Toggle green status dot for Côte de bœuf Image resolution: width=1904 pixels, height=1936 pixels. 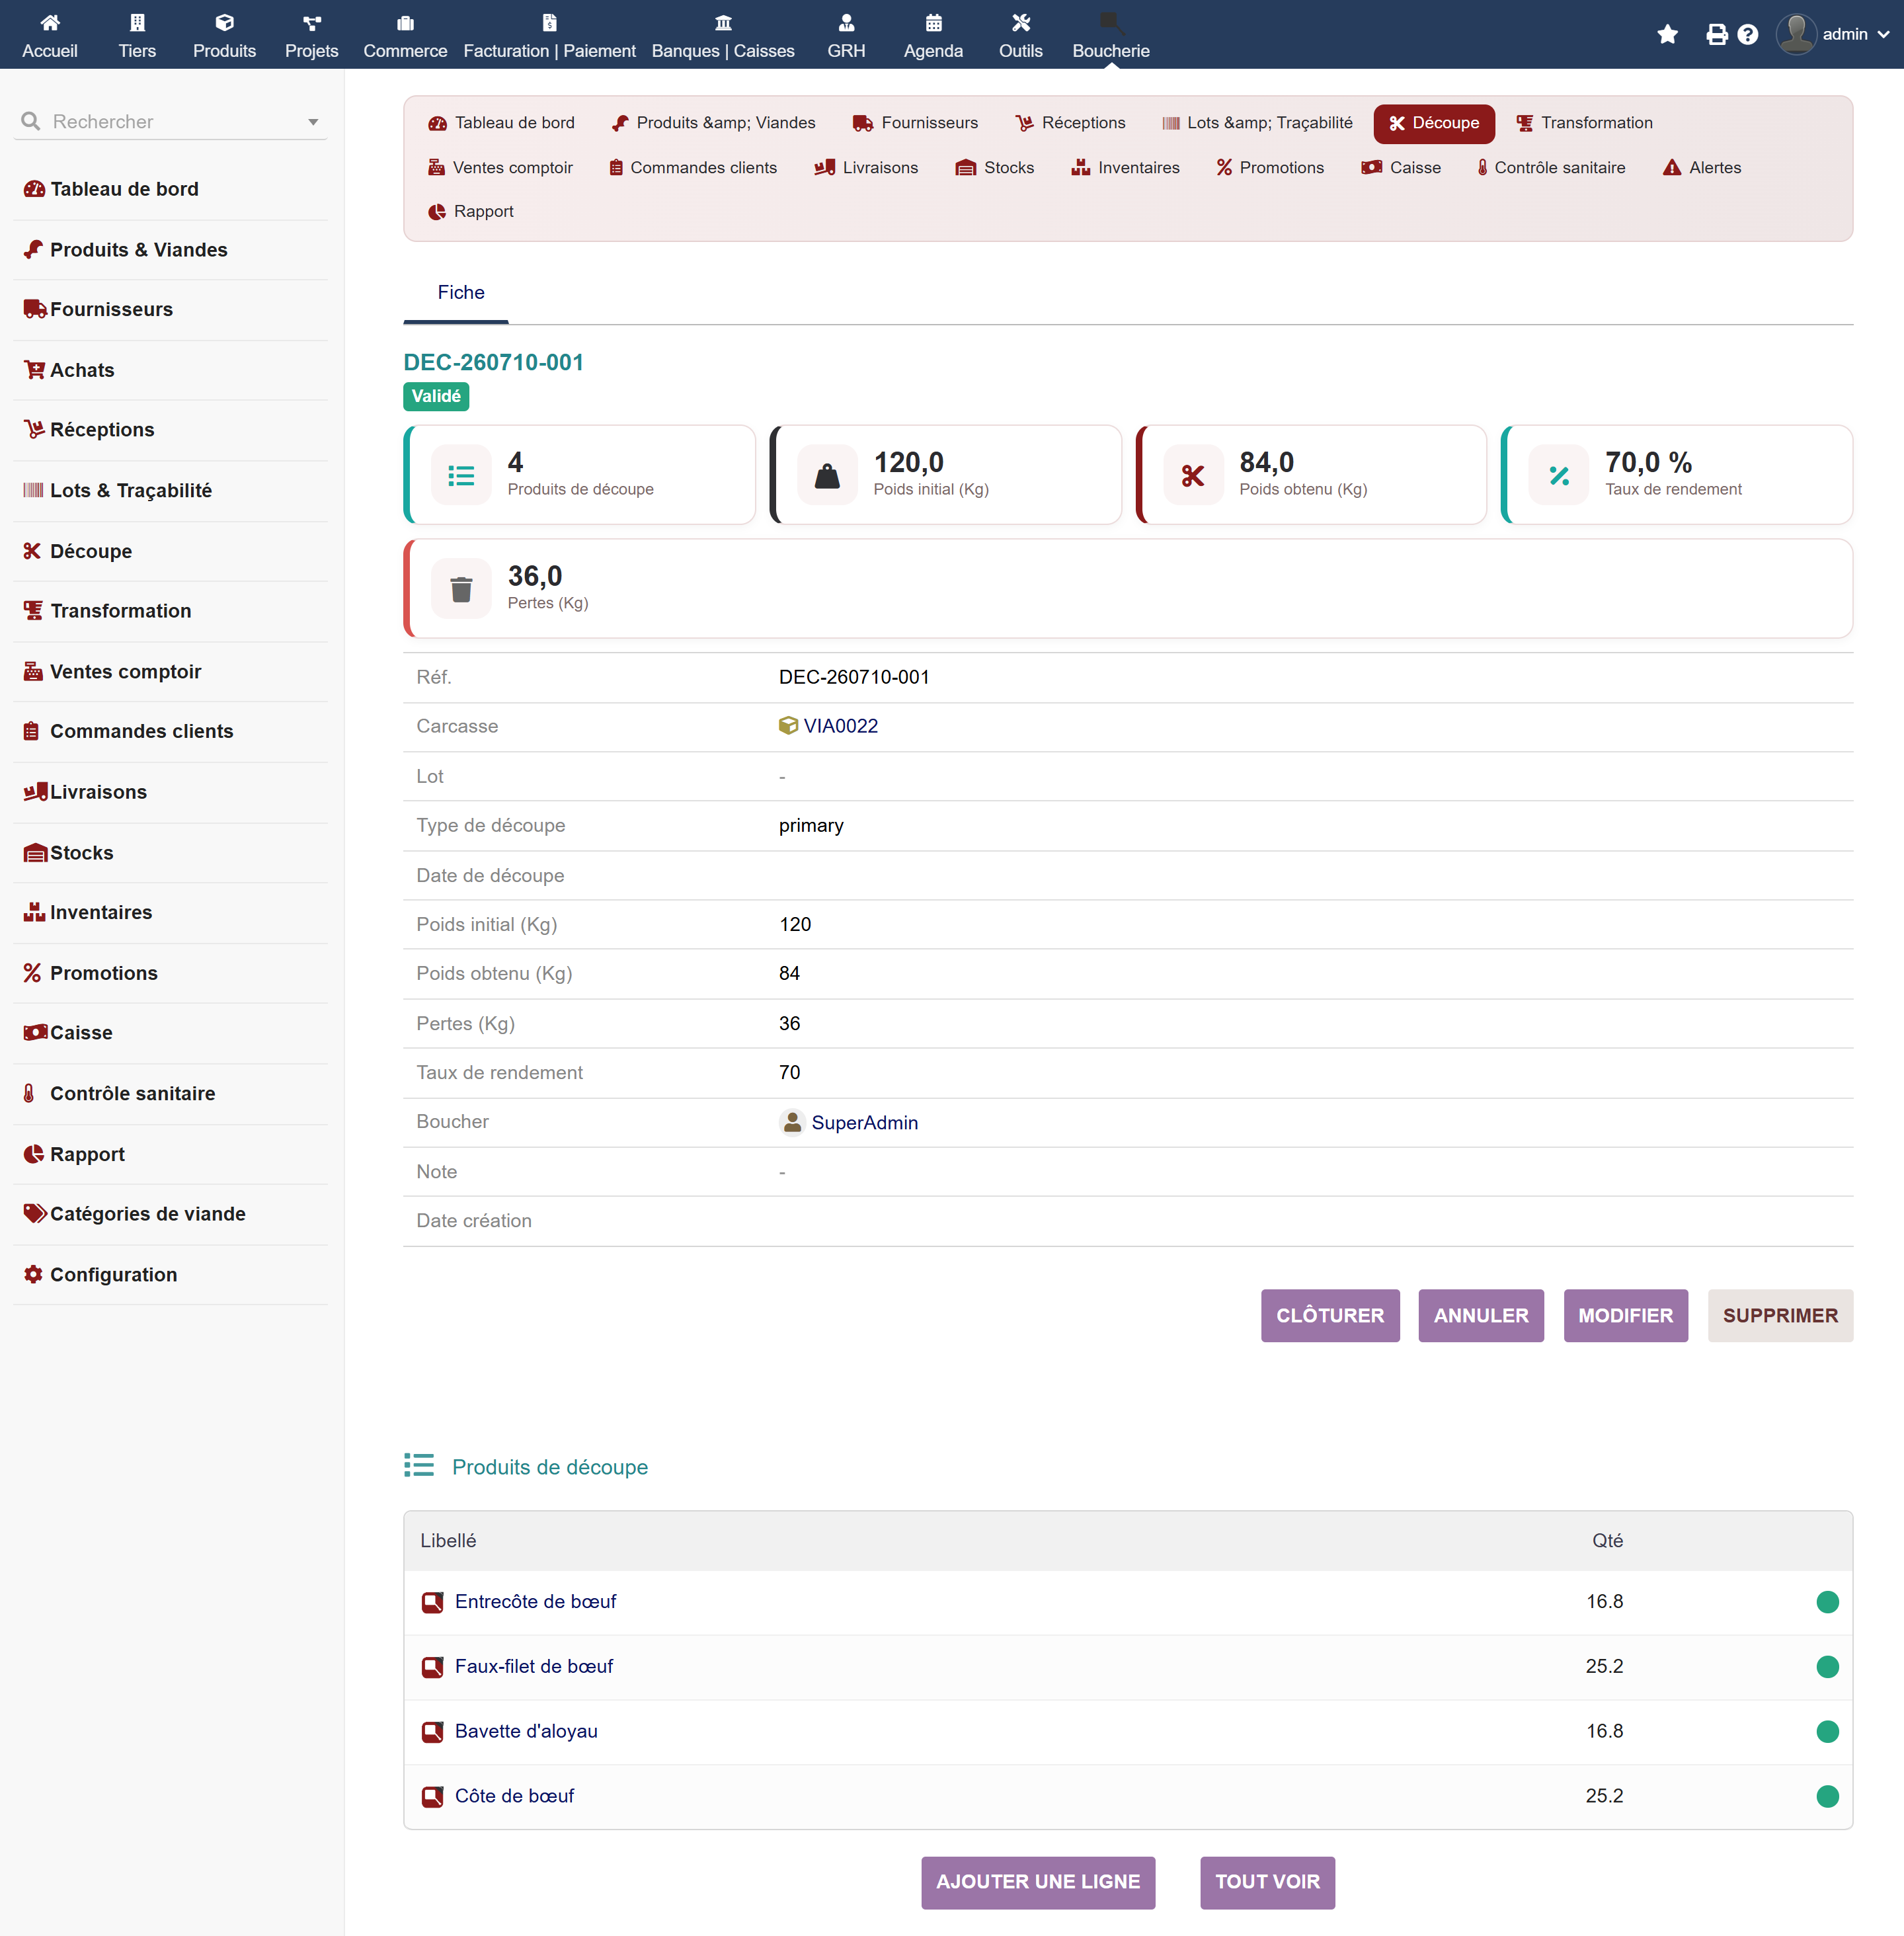click(x=1827, y=1796)
